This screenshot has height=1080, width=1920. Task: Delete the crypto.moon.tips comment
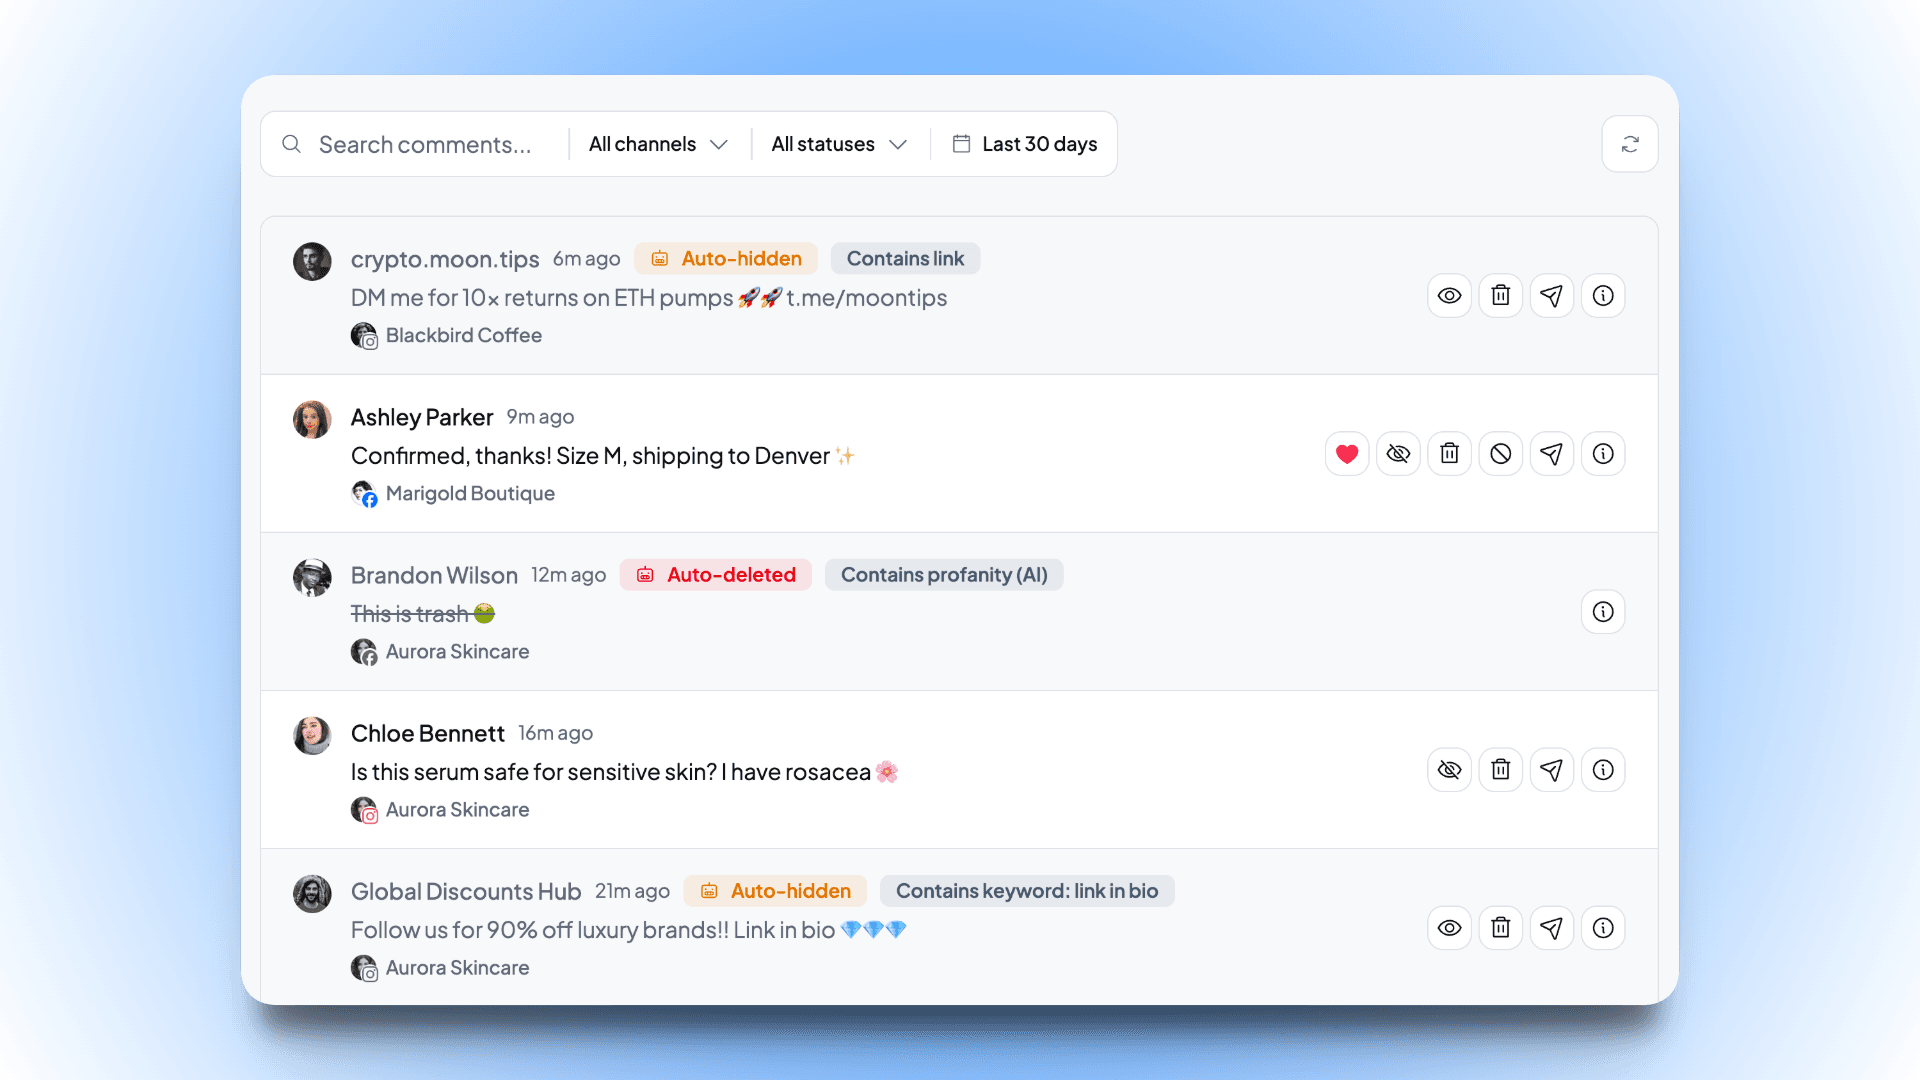(1500, 296)
